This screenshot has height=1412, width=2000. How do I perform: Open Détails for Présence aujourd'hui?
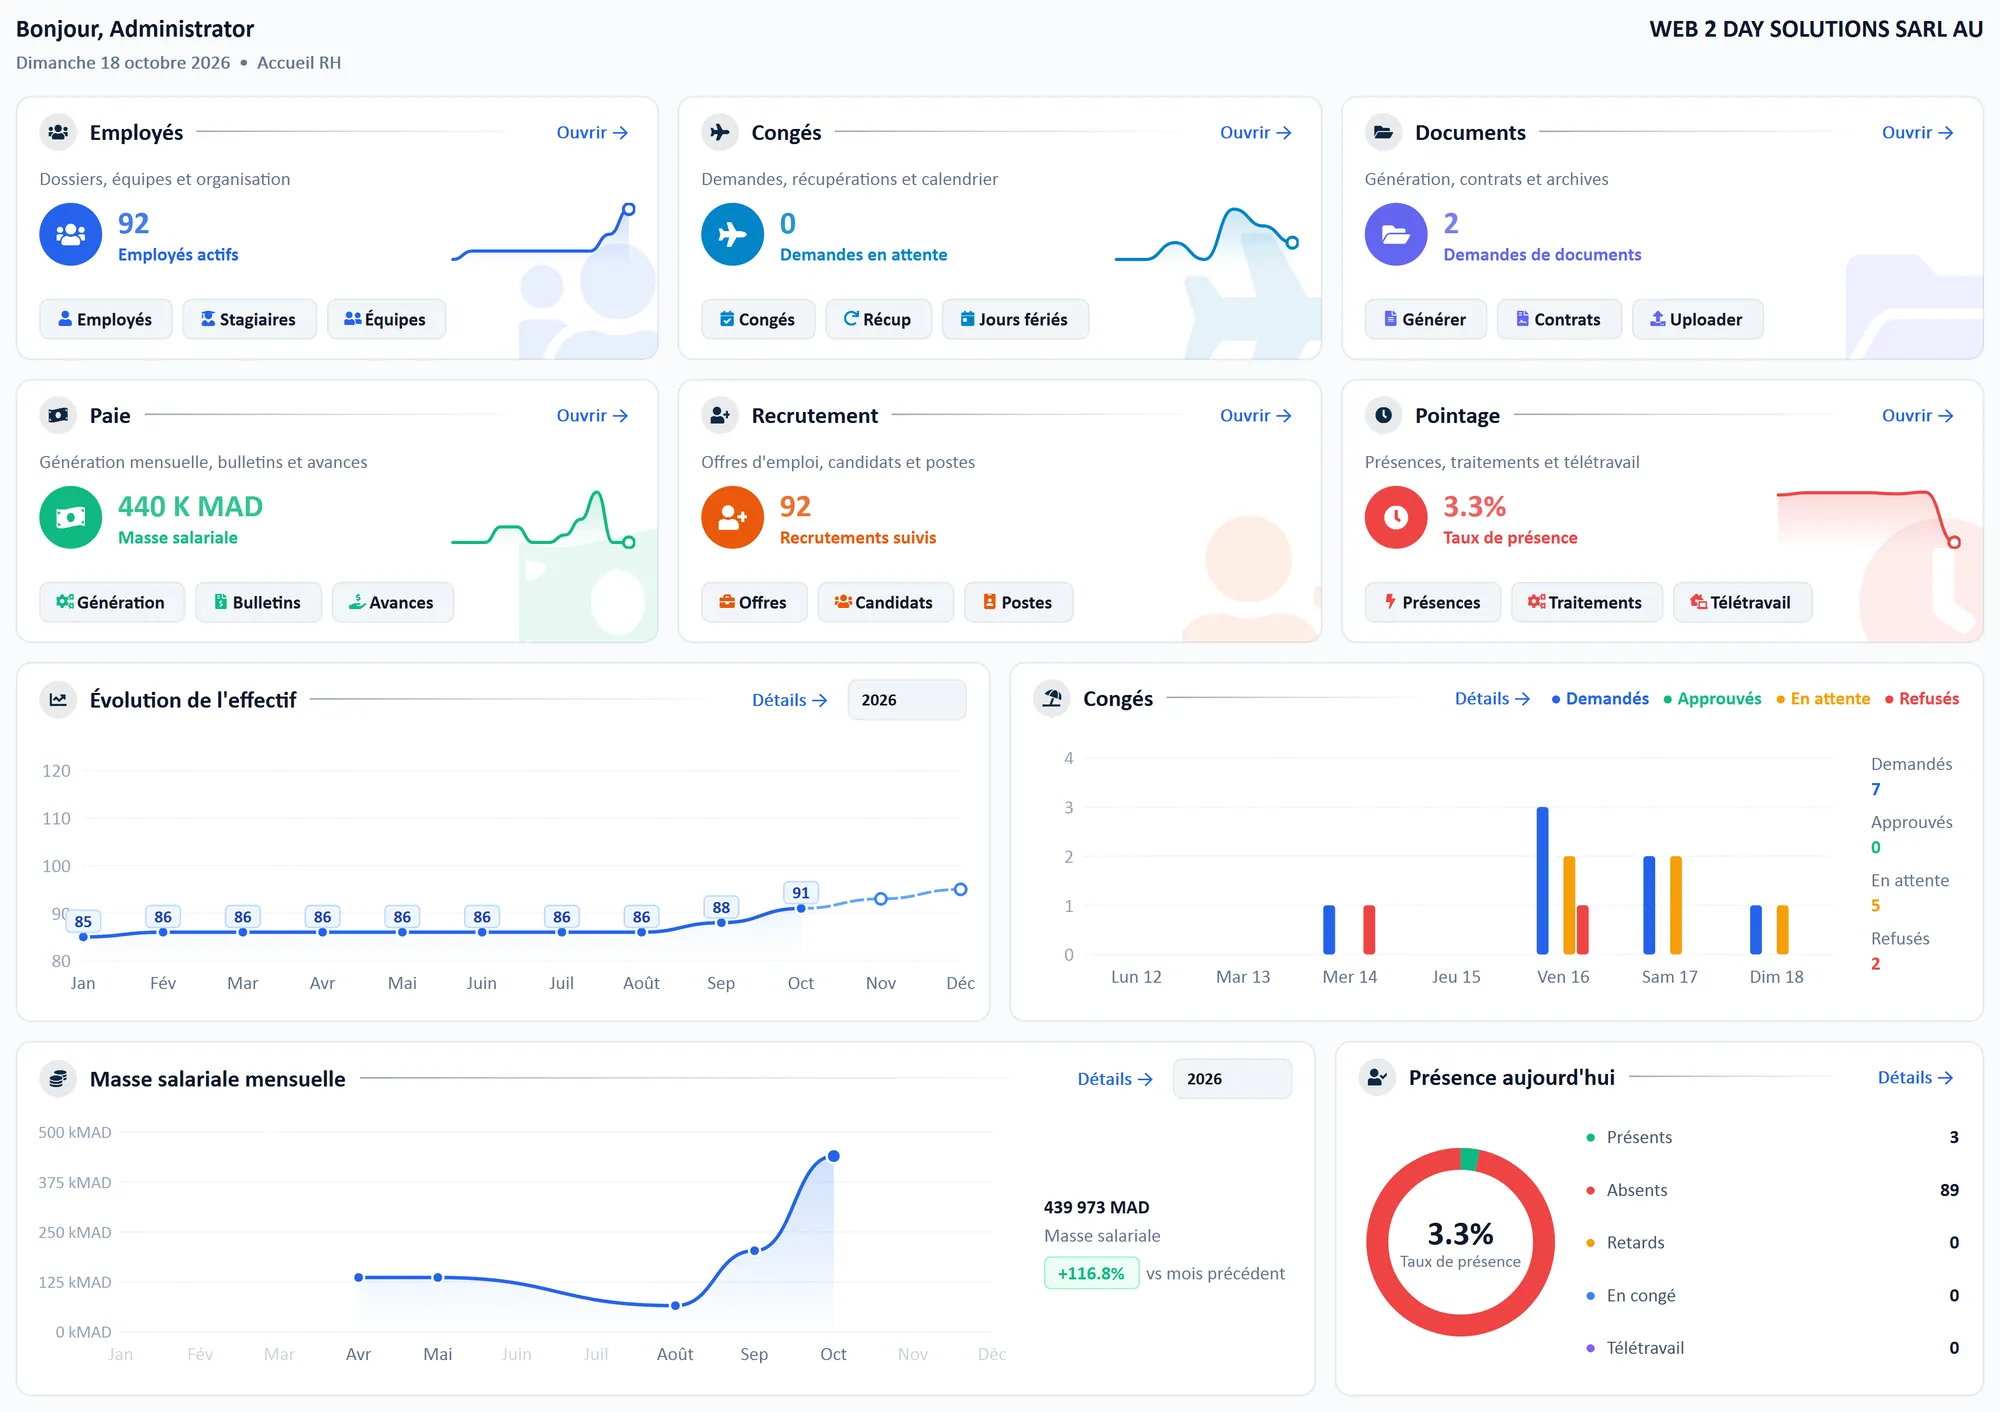(x=1915, y=1077)
